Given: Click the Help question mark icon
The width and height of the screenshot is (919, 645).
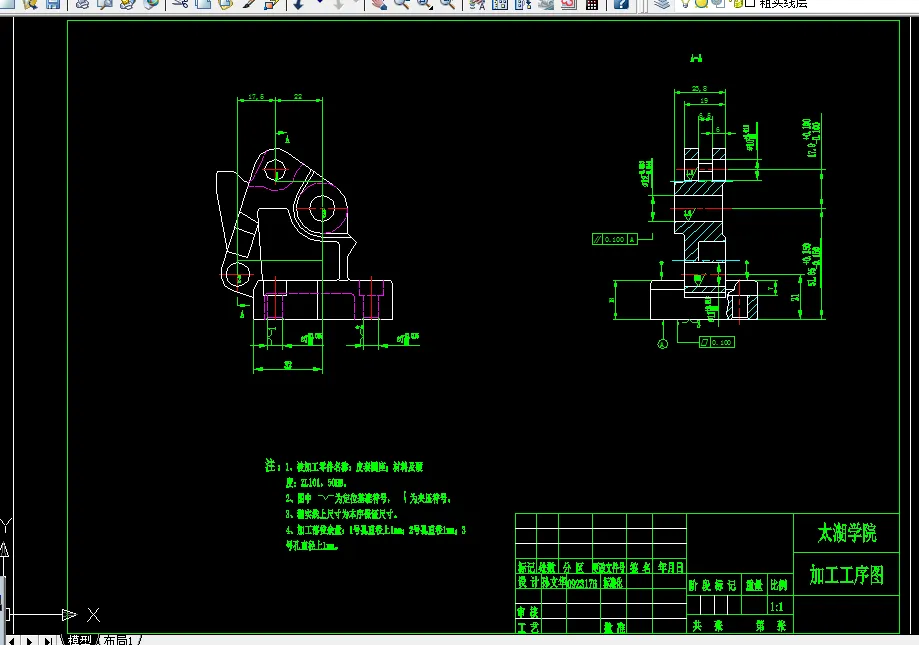Looking at the screenshot, I should pyautogui.click(x=621, y=4).
